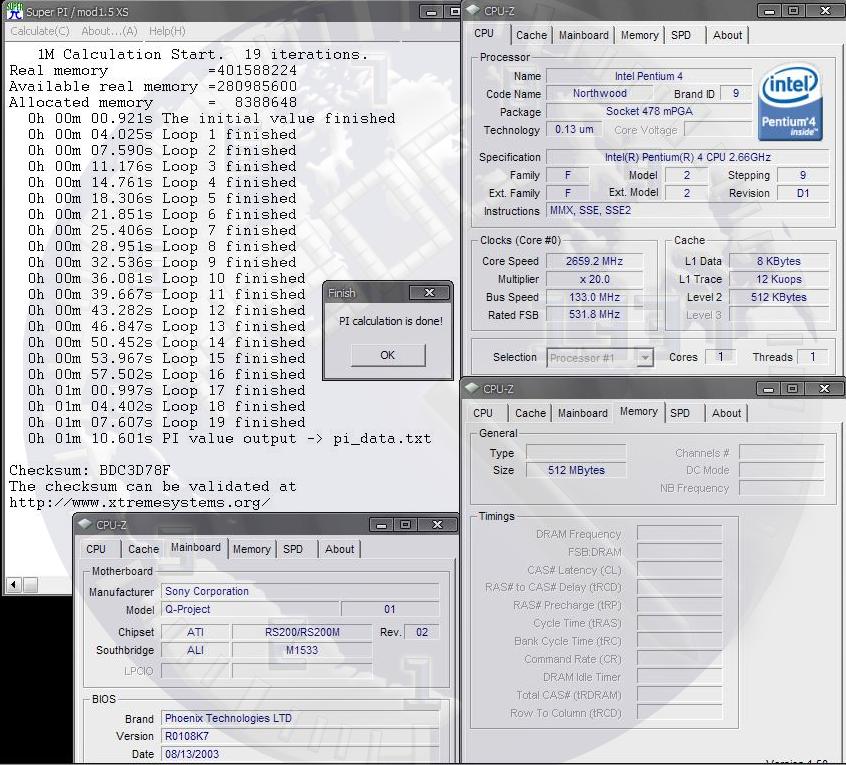Click the processor Name field 'Intel Pentium 4'
The height and width of the screenshot is (765, 846).
point(649,76)
